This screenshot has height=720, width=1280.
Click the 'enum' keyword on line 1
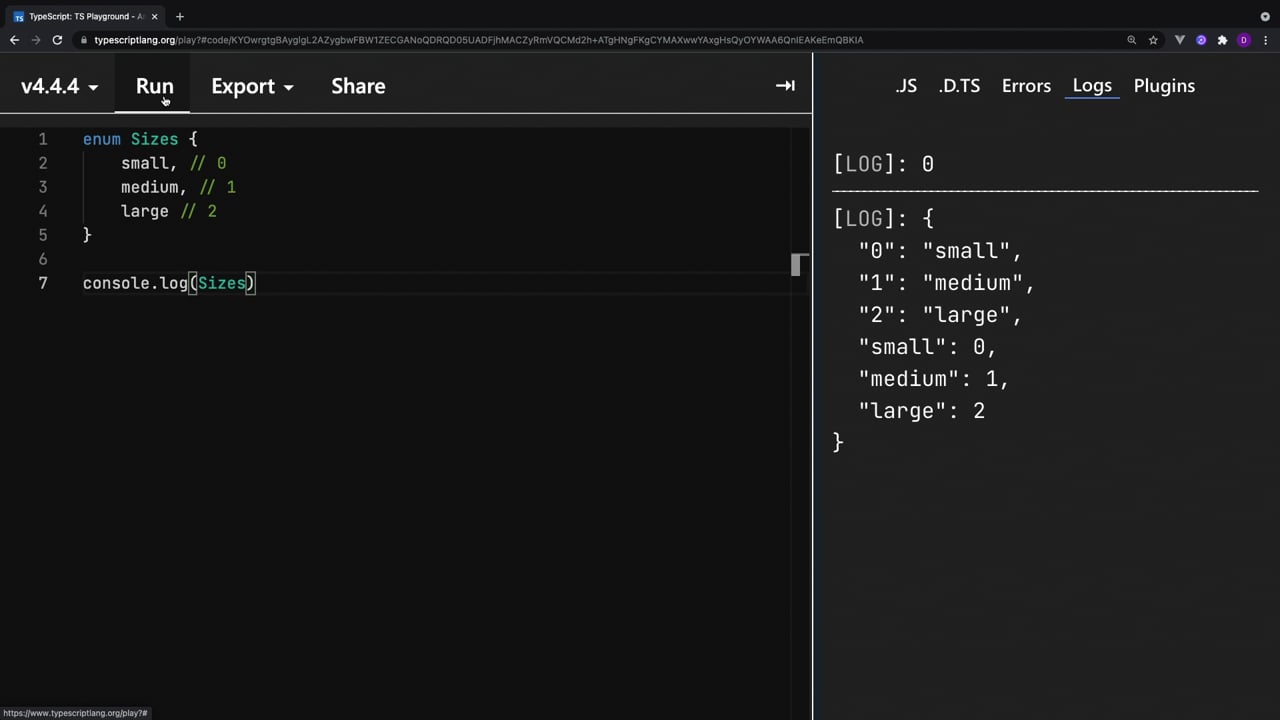point(102,139)
